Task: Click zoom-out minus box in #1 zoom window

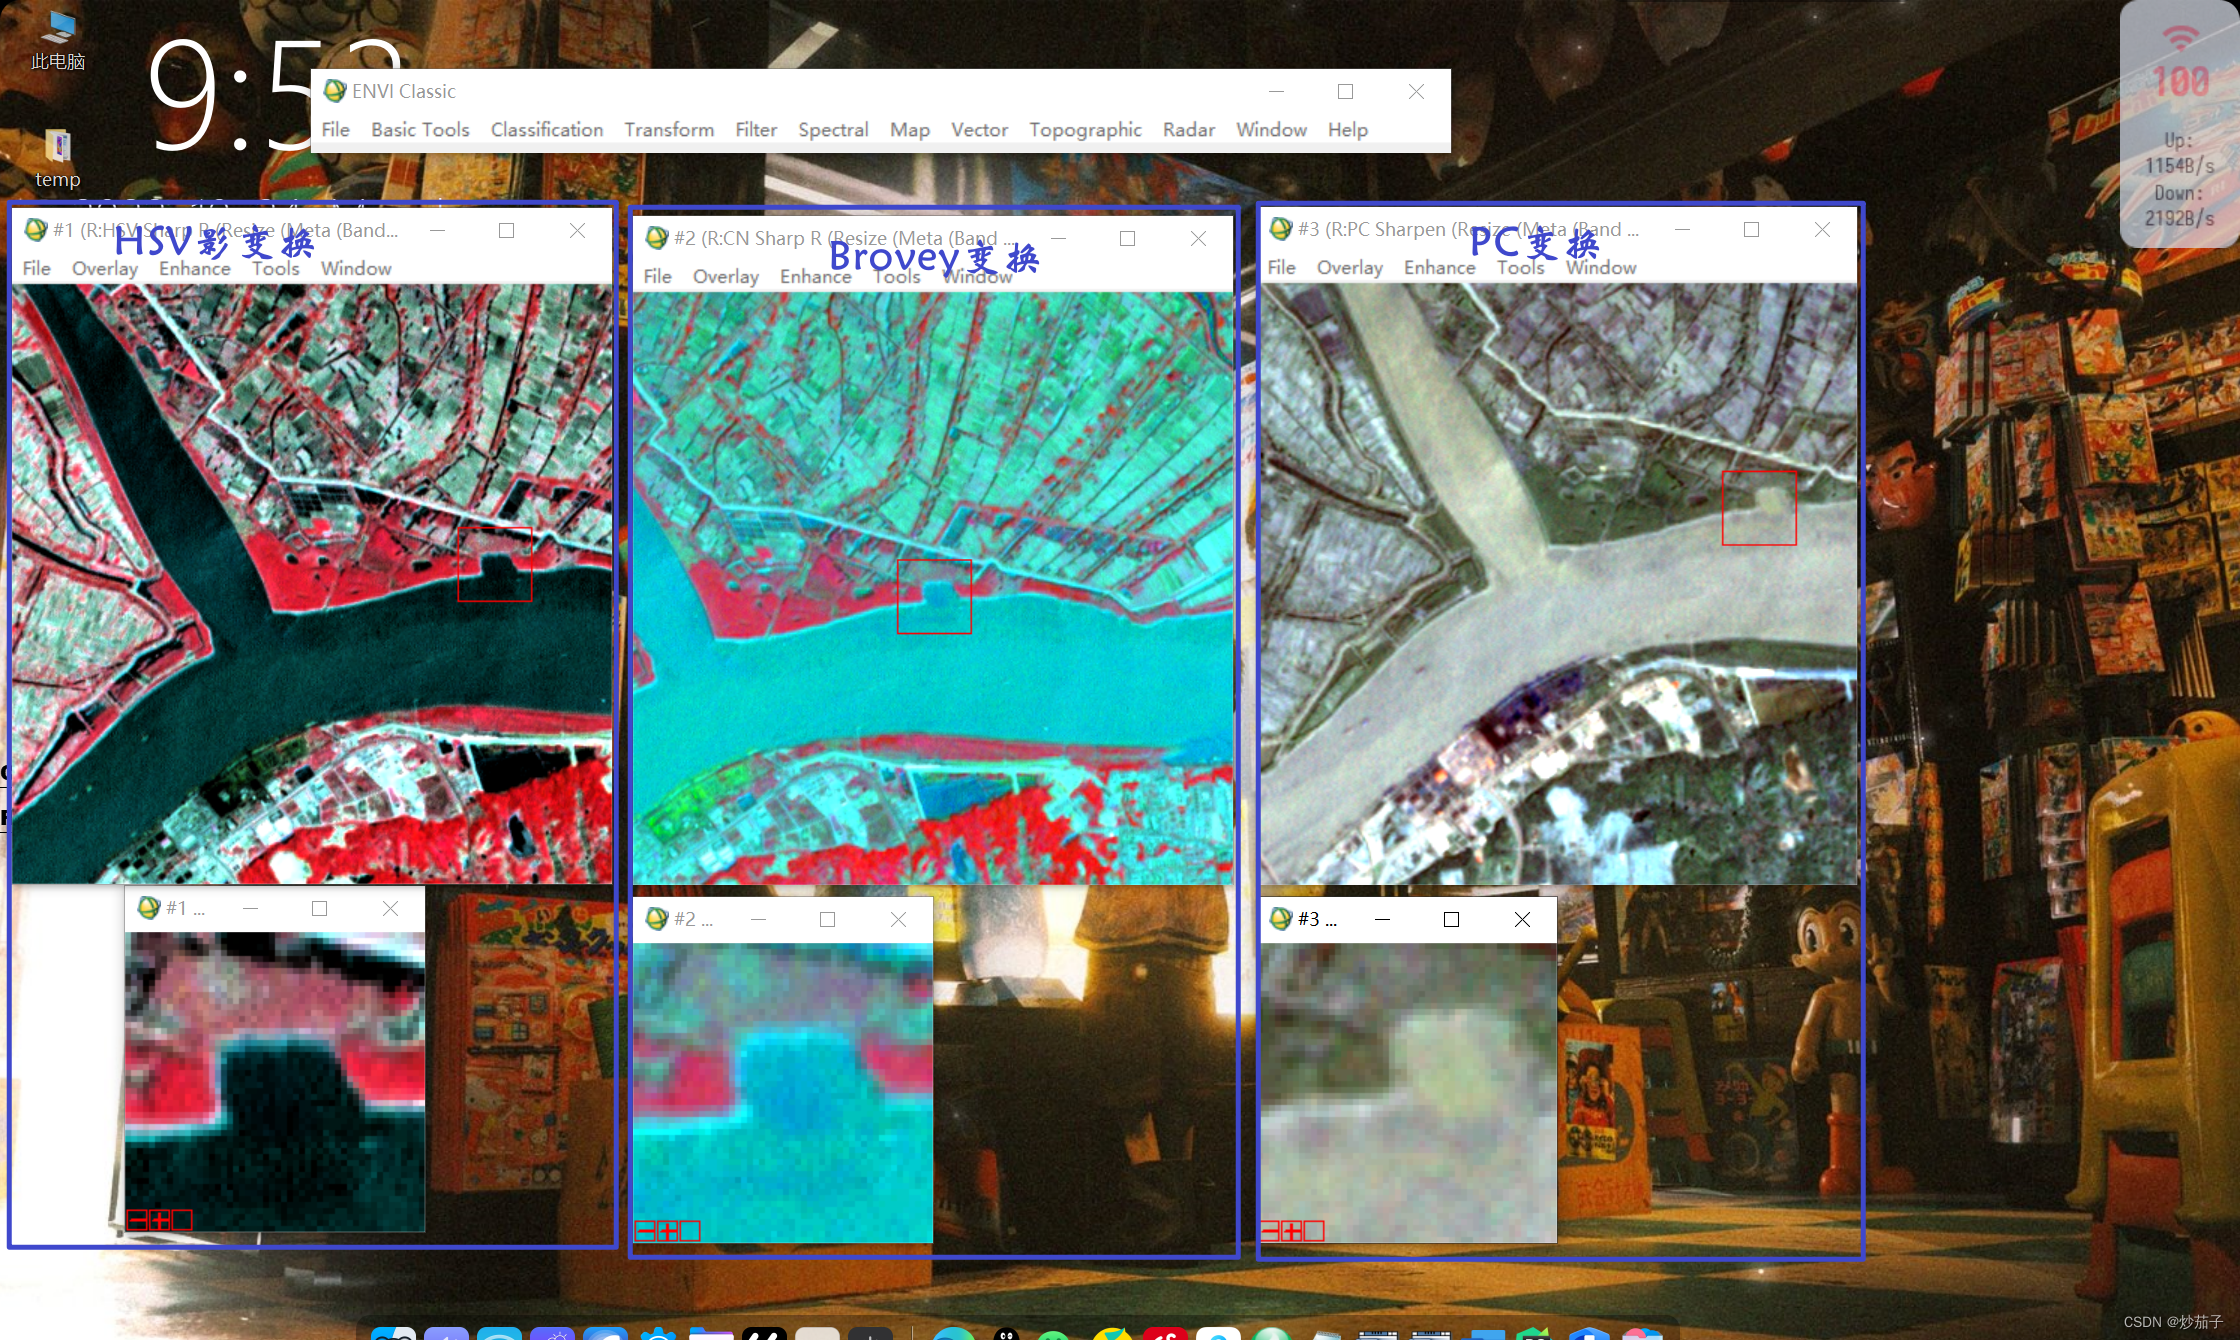Action: click(x=137, y=1220)
